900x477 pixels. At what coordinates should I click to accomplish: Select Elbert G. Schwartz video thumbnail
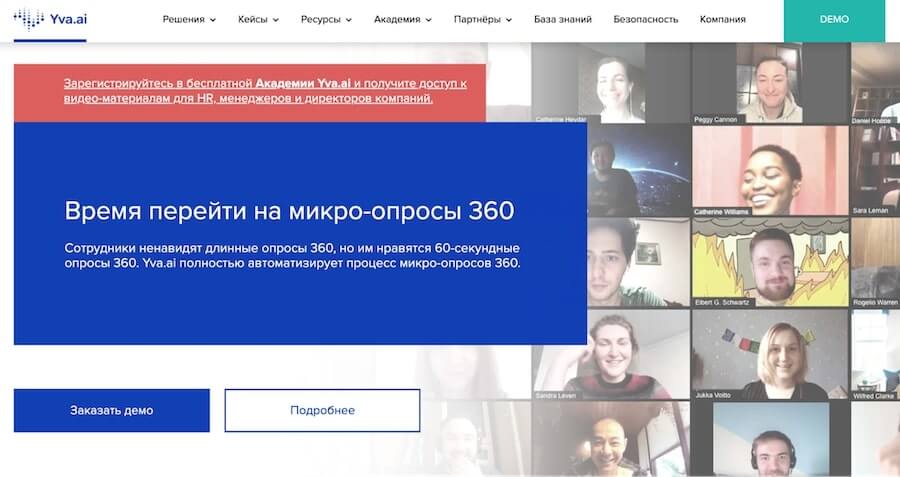point(770,262)
